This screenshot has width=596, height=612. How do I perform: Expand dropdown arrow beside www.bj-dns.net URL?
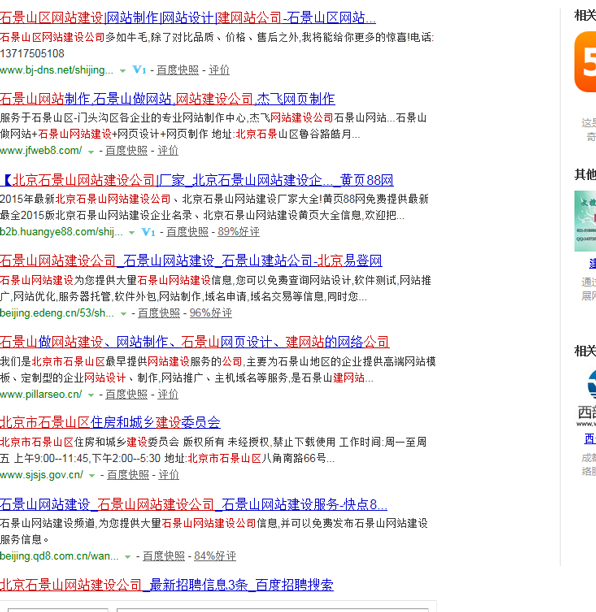point(123,71)
